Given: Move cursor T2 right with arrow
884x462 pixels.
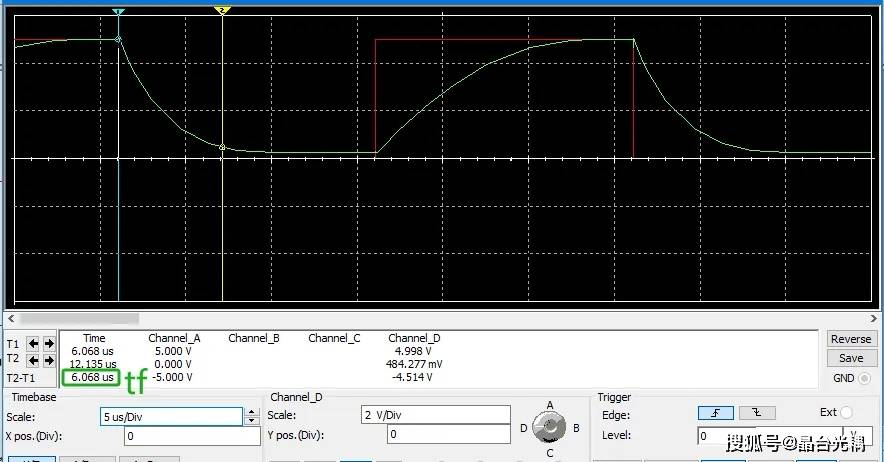Looking at the screenshot, I should point(49,360).
